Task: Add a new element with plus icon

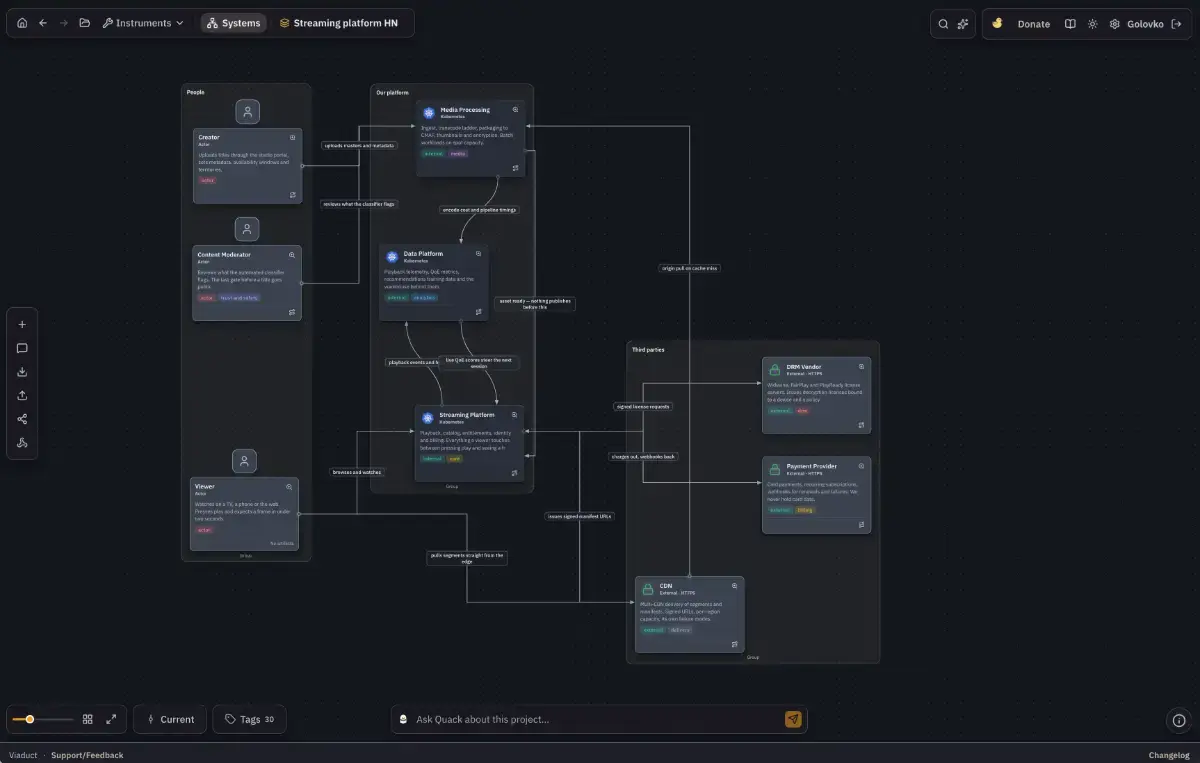Action: tap(22, 324)
